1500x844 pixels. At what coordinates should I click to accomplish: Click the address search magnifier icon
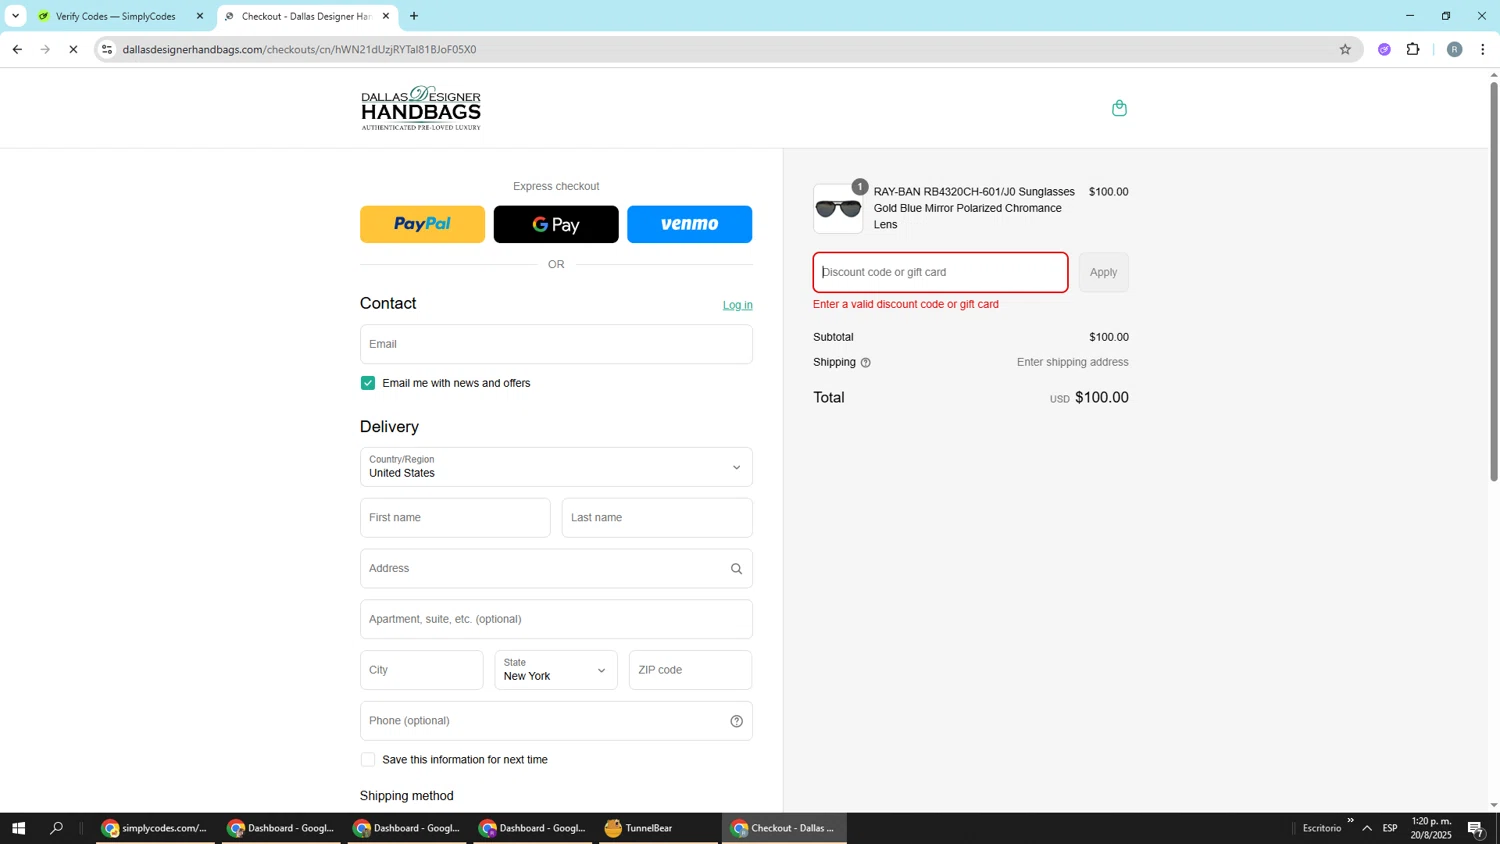pos(736,569)
